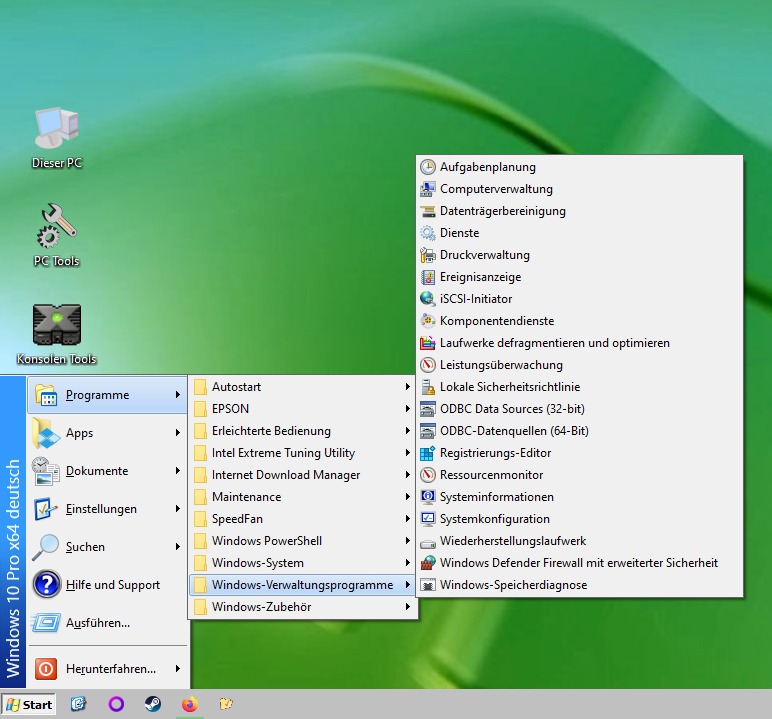Open Hilfe und Support
This screenshot has width=772, height=719.
(107, 585)
